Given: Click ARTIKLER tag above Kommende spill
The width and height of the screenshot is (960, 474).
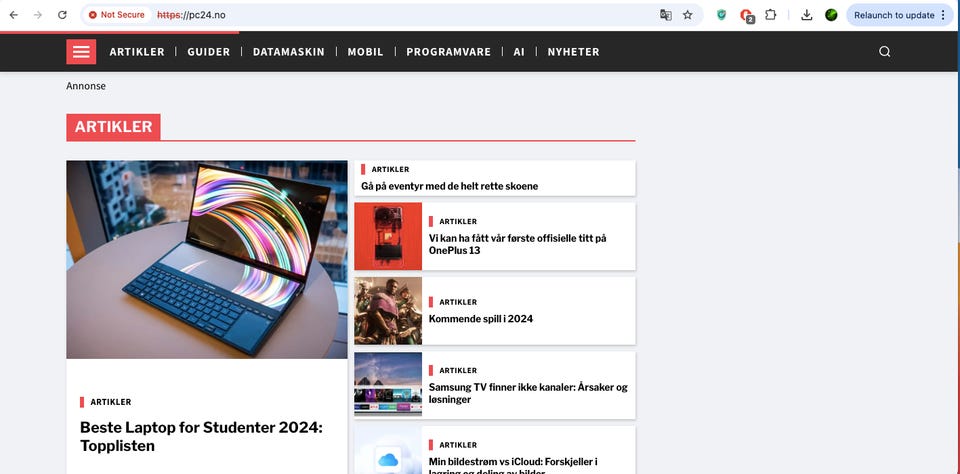Looking at the screenshot, I should click(x=458, y=302).
